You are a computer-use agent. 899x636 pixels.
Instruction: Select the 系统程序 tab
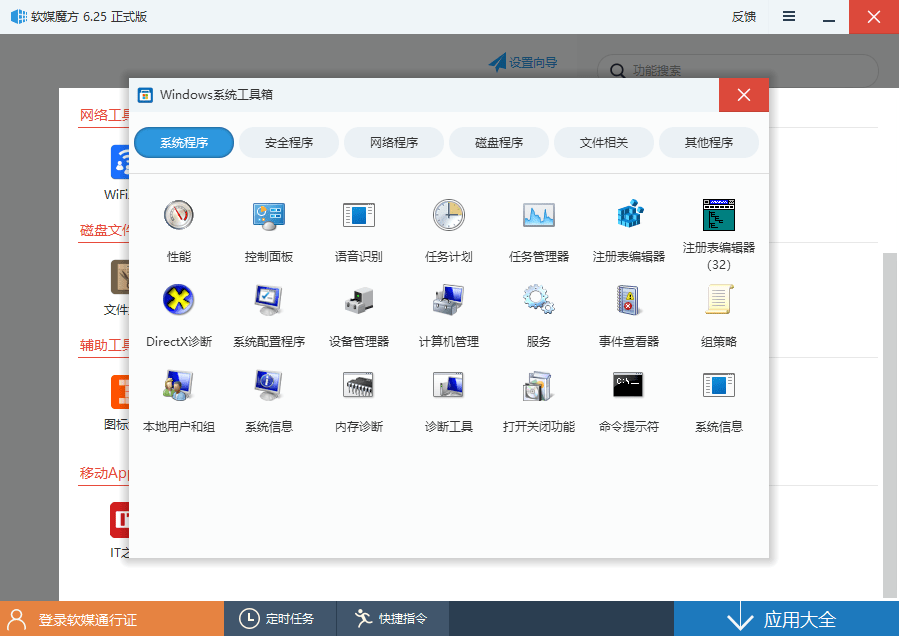[x=184, y=142]
